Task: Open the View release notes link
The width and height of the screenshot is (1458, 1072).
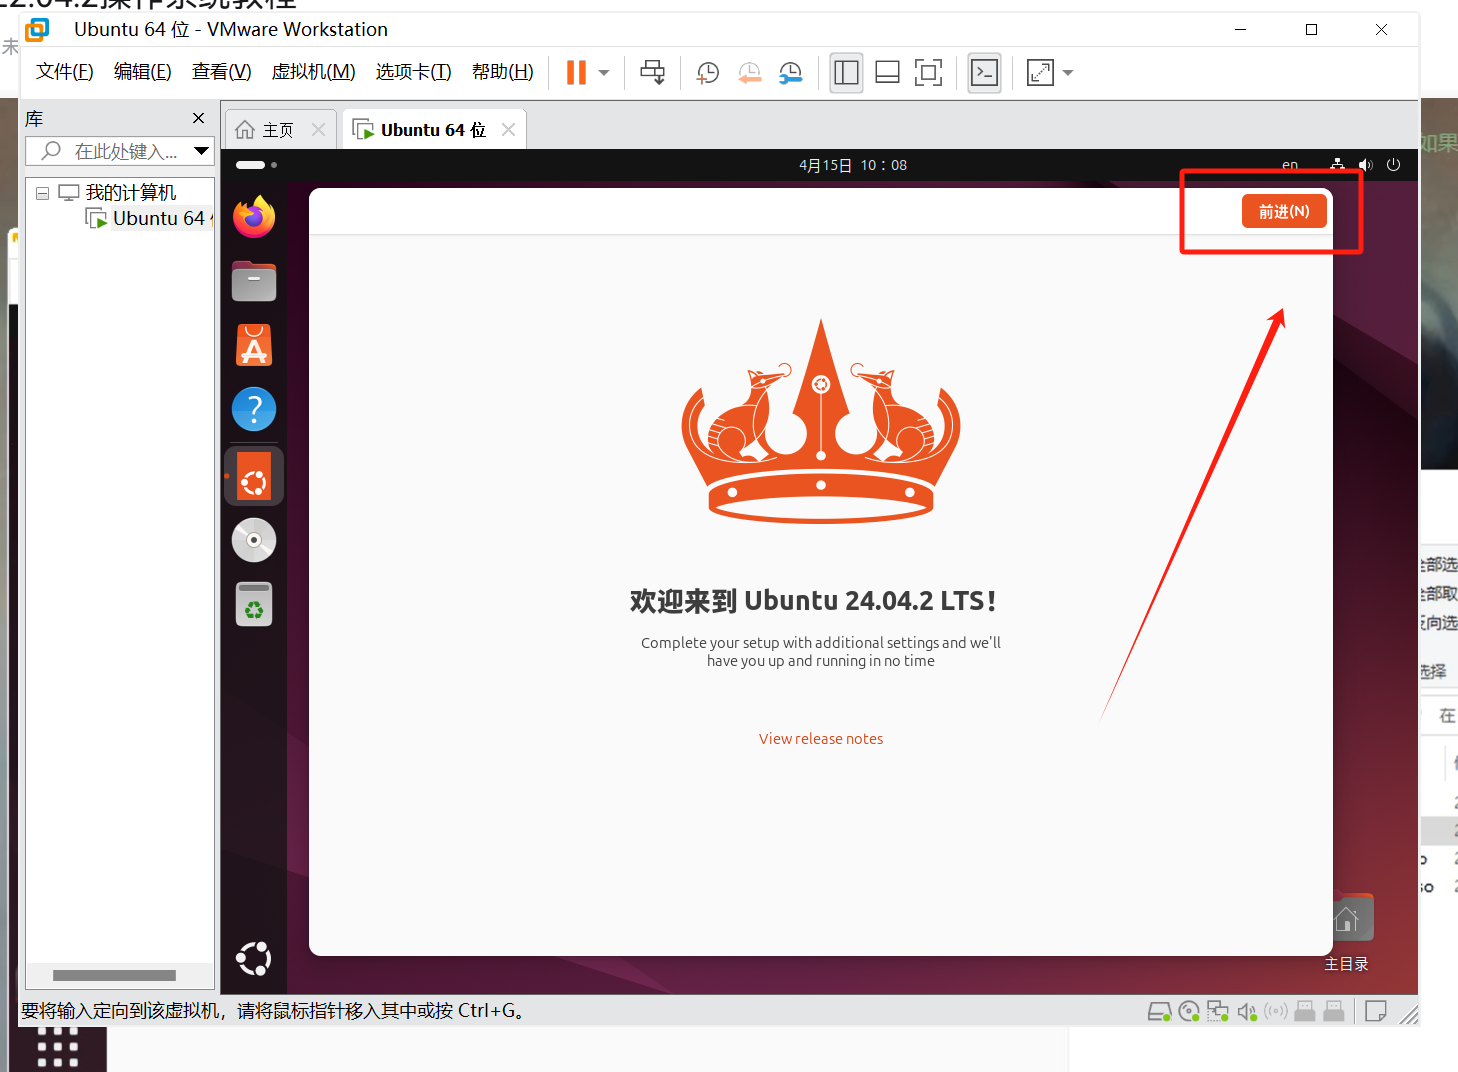Action: [821, 739]
